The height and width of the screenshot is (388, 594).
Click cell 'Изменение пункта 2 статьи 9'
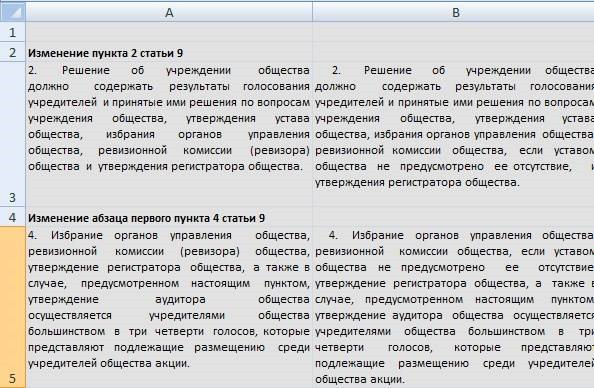click(x=169, y=52)
